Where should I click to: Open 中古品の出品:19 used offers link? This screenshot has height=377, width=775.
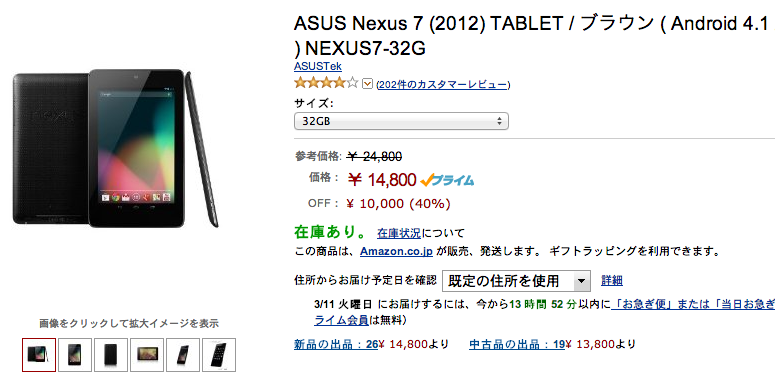pyautogui.click(x=517, y=344)
